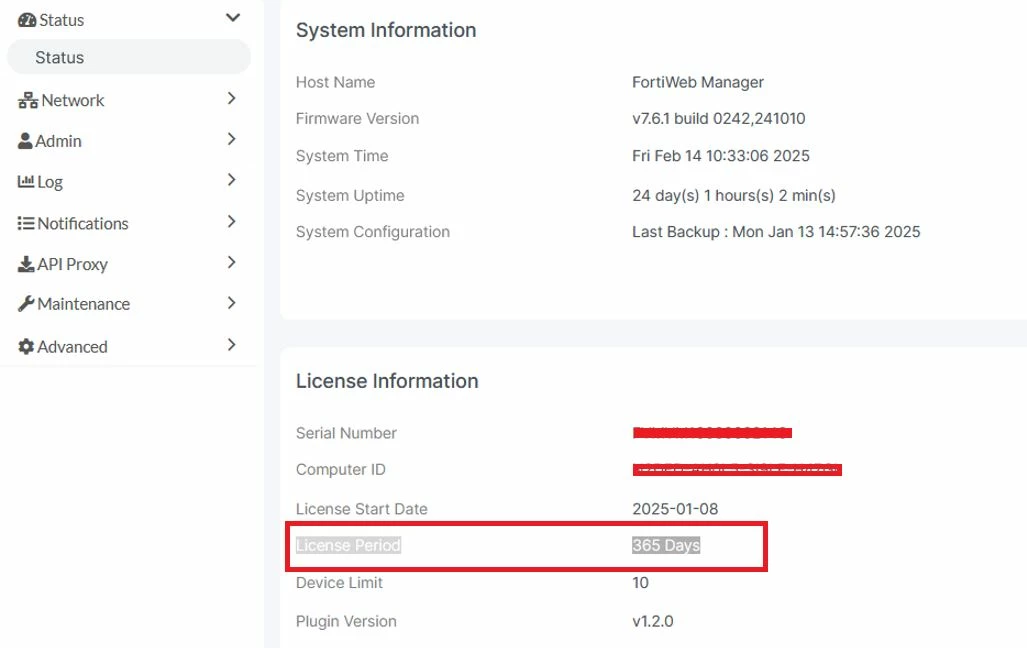Expand the Admin menu chevron
Image resolution: width=1027 pixels, height=648 pixels.
(x=231, y=139)
